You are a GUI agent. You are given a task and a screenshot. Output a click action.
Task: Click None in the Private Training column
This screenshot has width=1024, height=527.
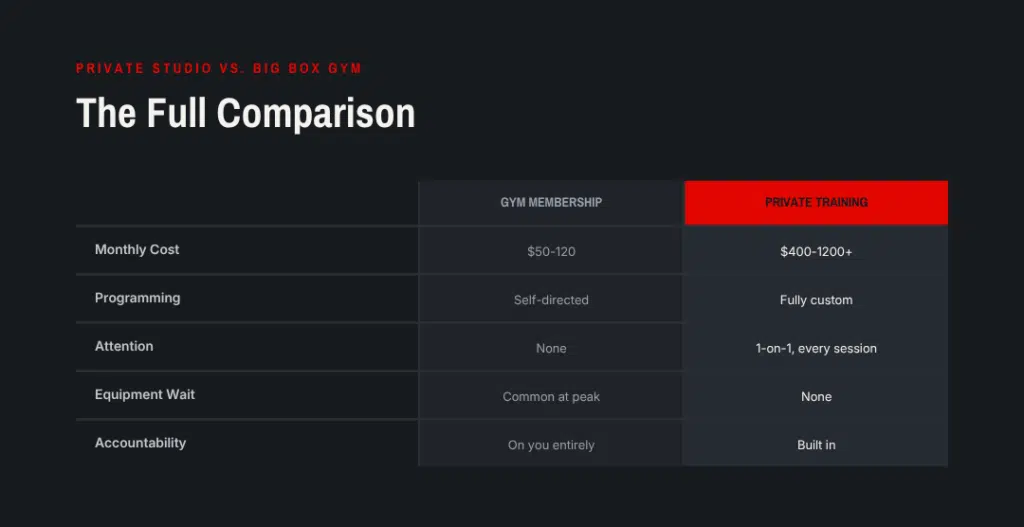point(816,396)
